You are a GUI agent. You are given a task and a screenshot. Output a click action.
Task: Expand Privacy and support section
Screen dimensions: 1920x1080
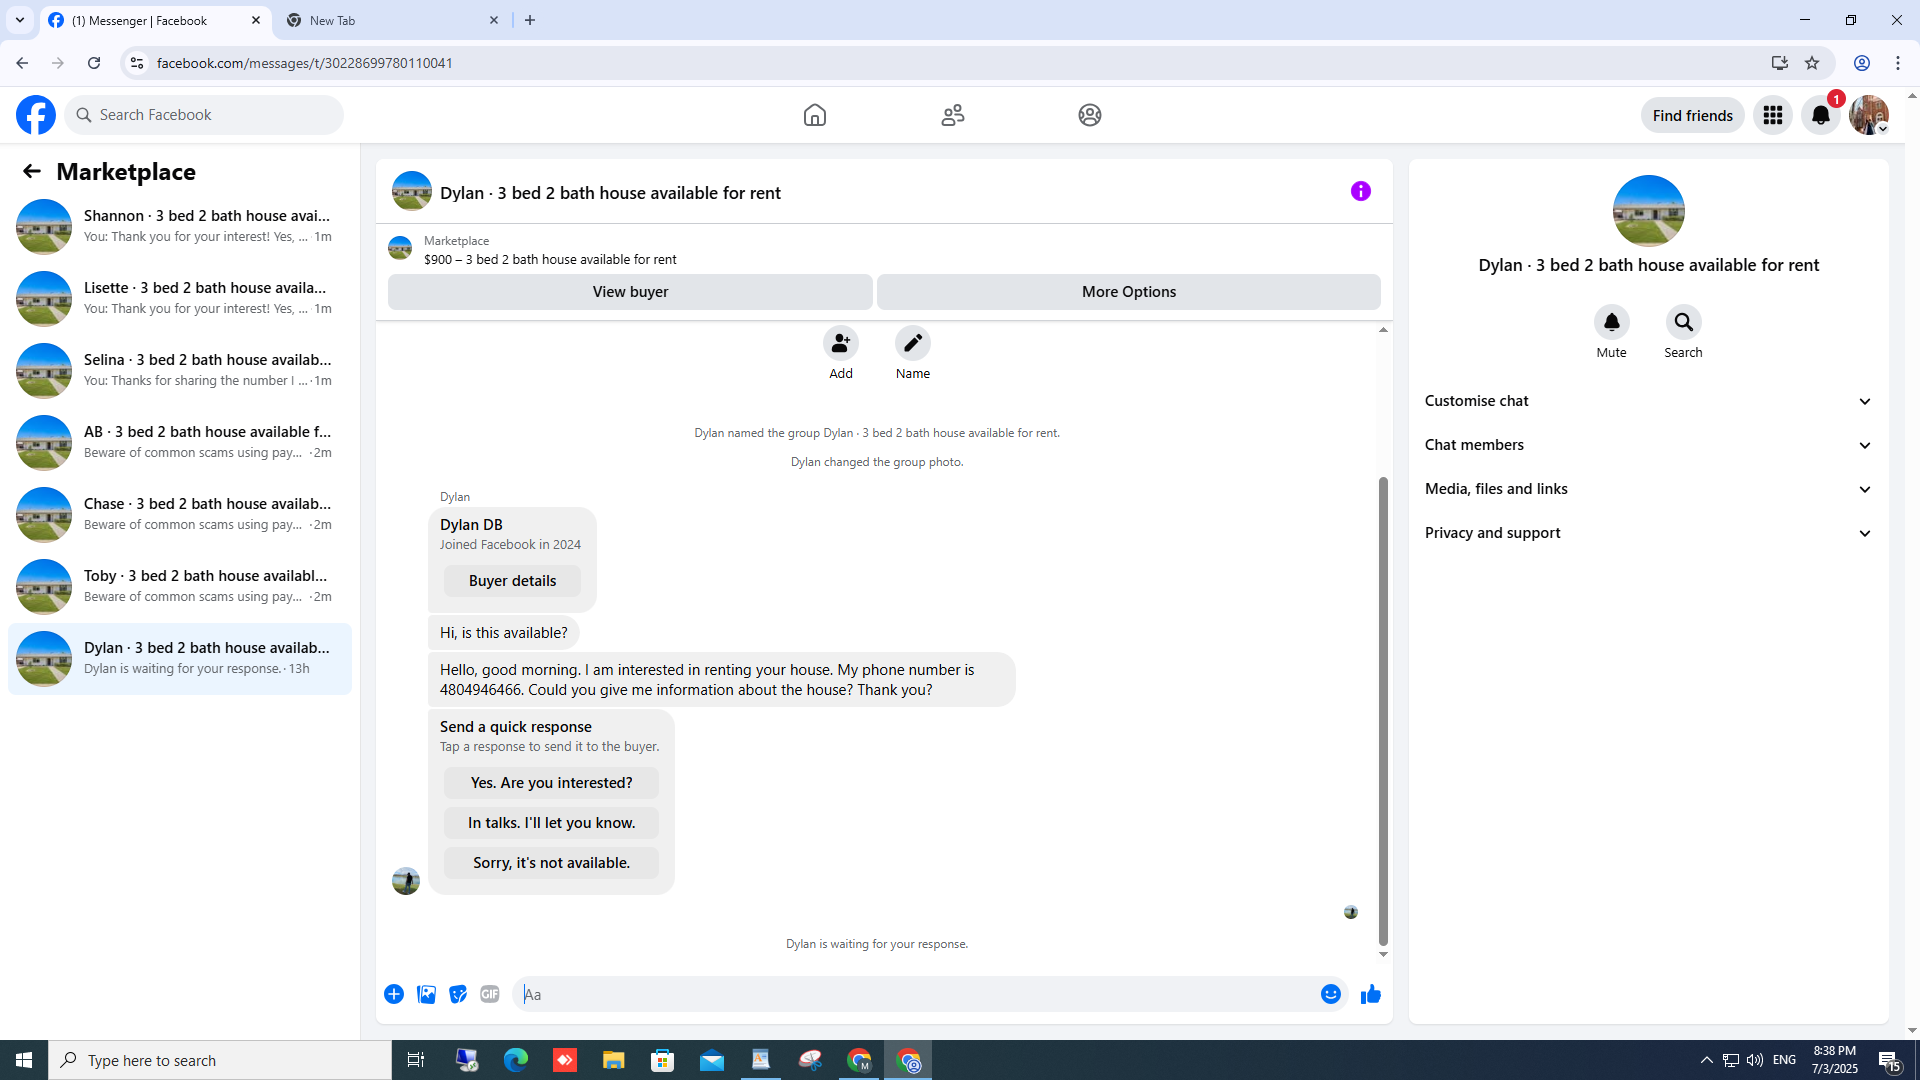[1648, 533]
